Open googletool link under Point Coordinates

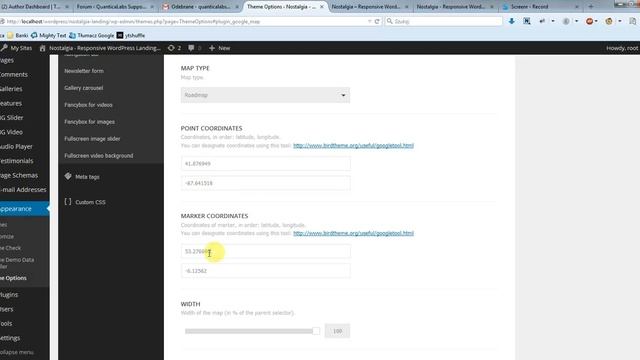click(353, 146)
